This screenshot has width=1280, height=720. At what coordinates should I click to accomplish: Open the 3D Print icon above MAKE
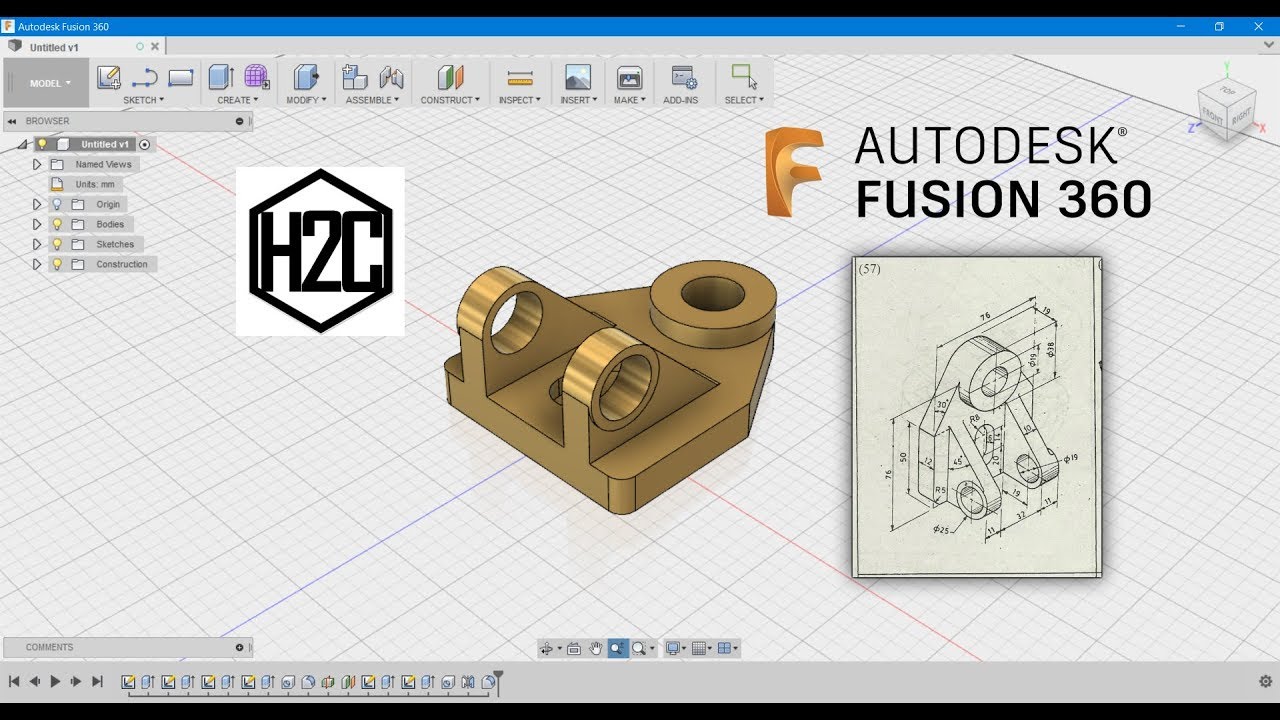click(x=629, y=77)
